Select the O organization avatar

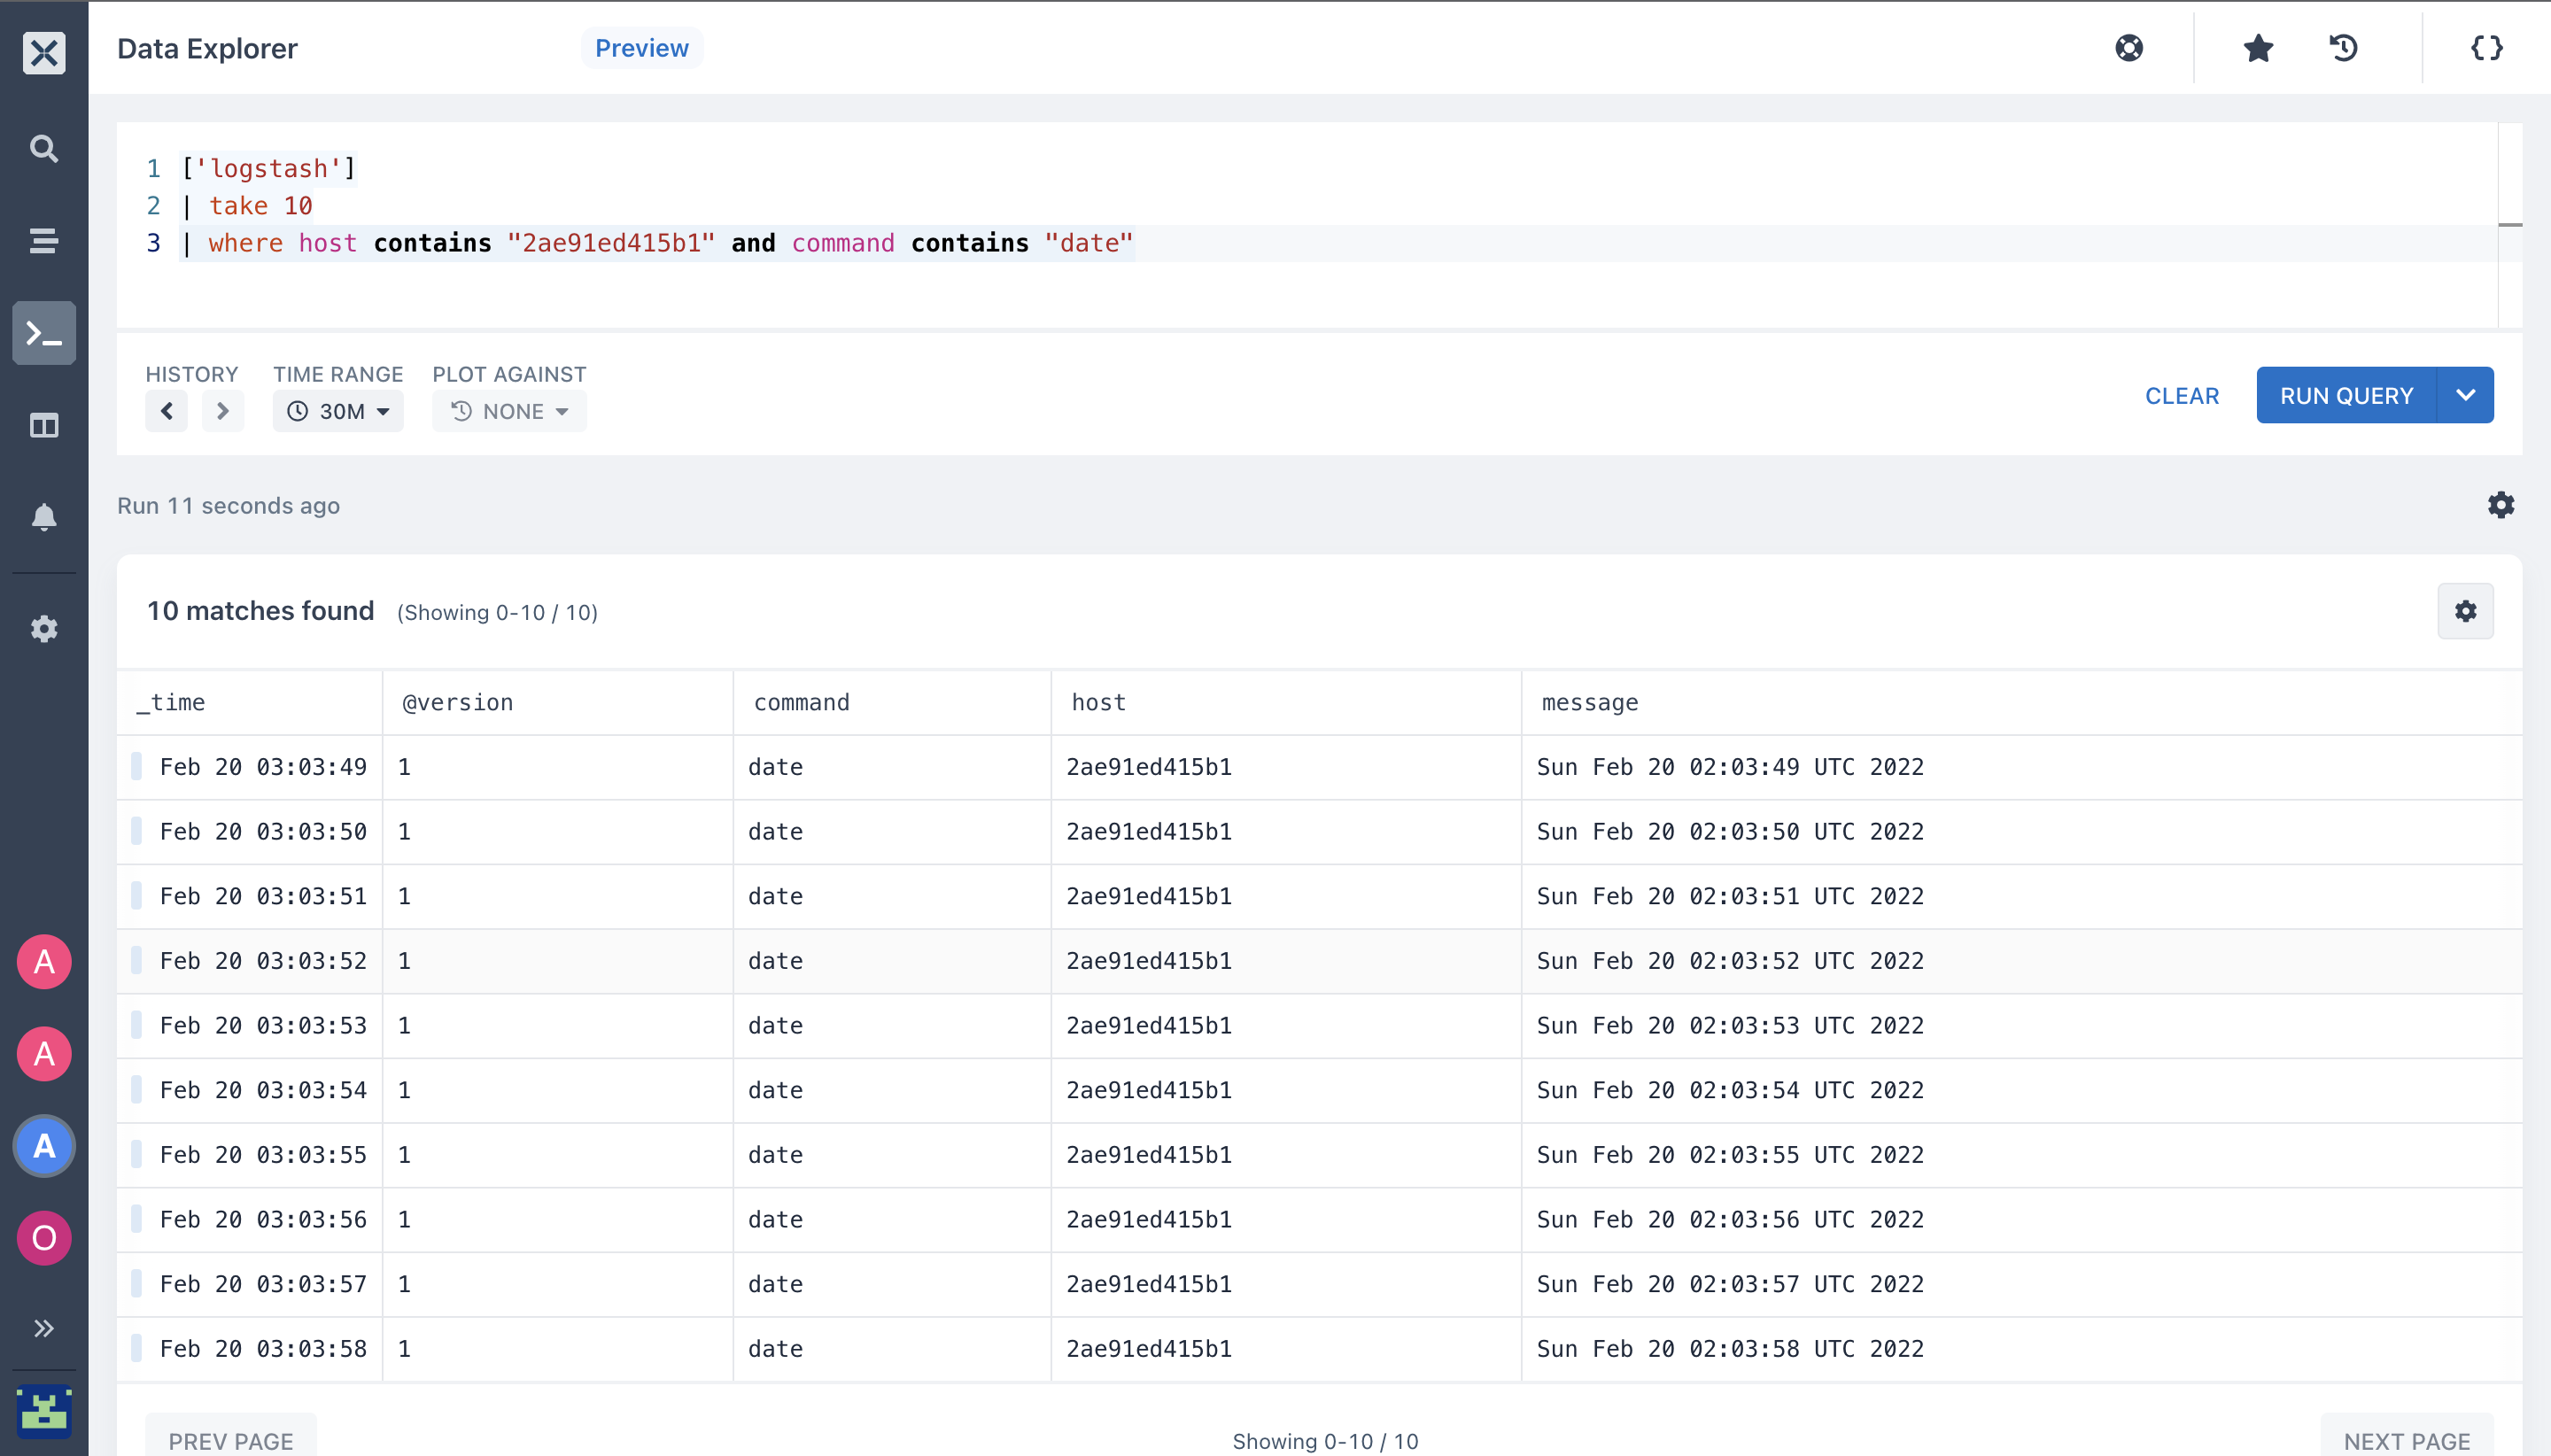(x=44, y=1238)
